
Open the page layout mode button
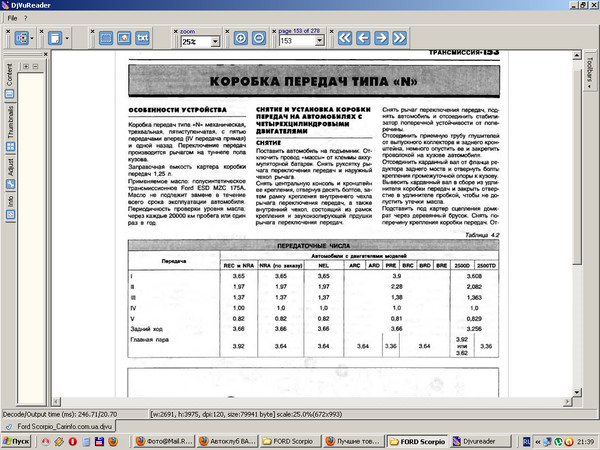pos(21,38)
